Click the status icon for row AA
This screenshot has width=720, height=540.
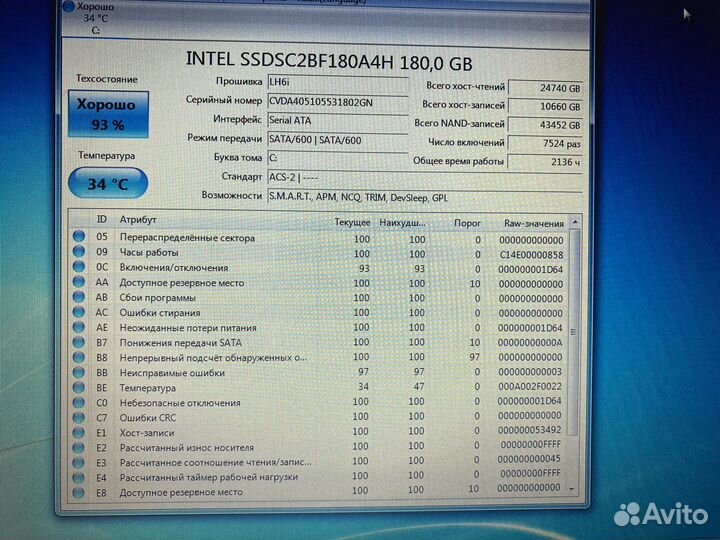tap(79, 281)
